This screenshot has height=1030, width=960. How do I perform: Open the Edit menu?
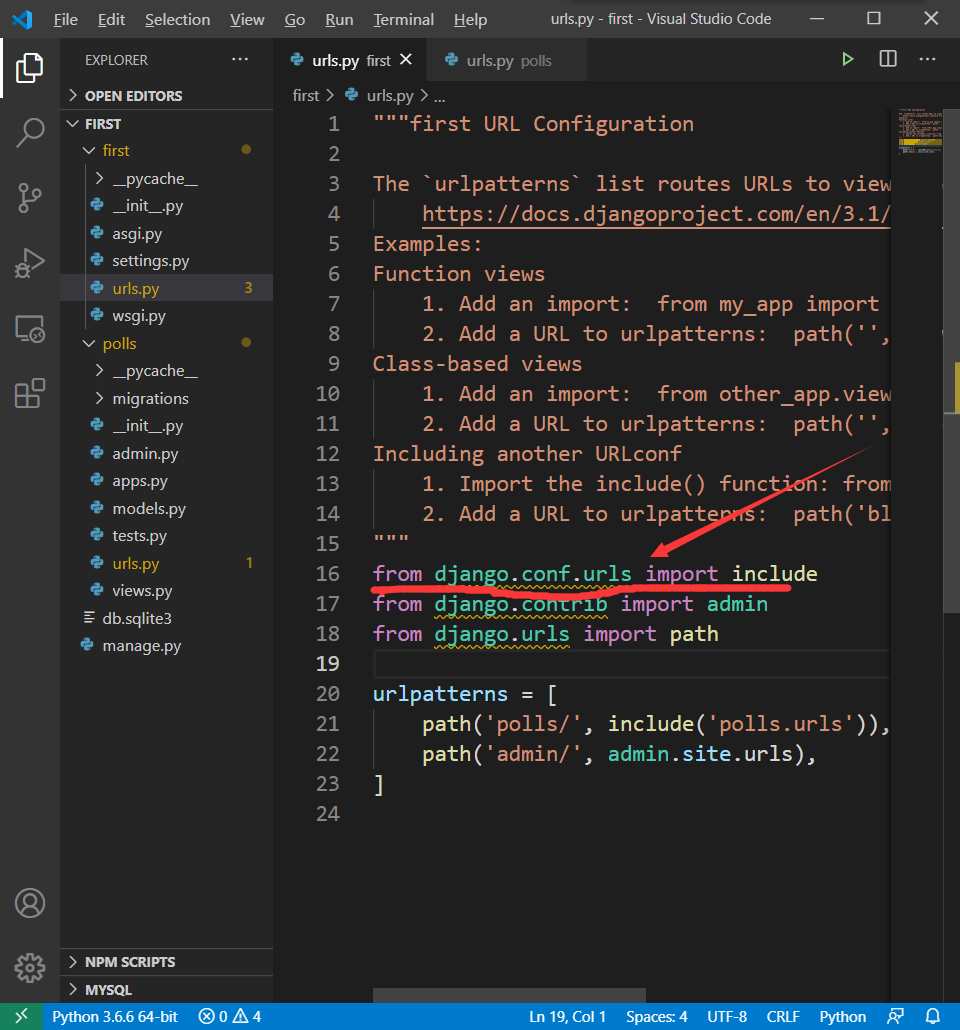point(111,20)
